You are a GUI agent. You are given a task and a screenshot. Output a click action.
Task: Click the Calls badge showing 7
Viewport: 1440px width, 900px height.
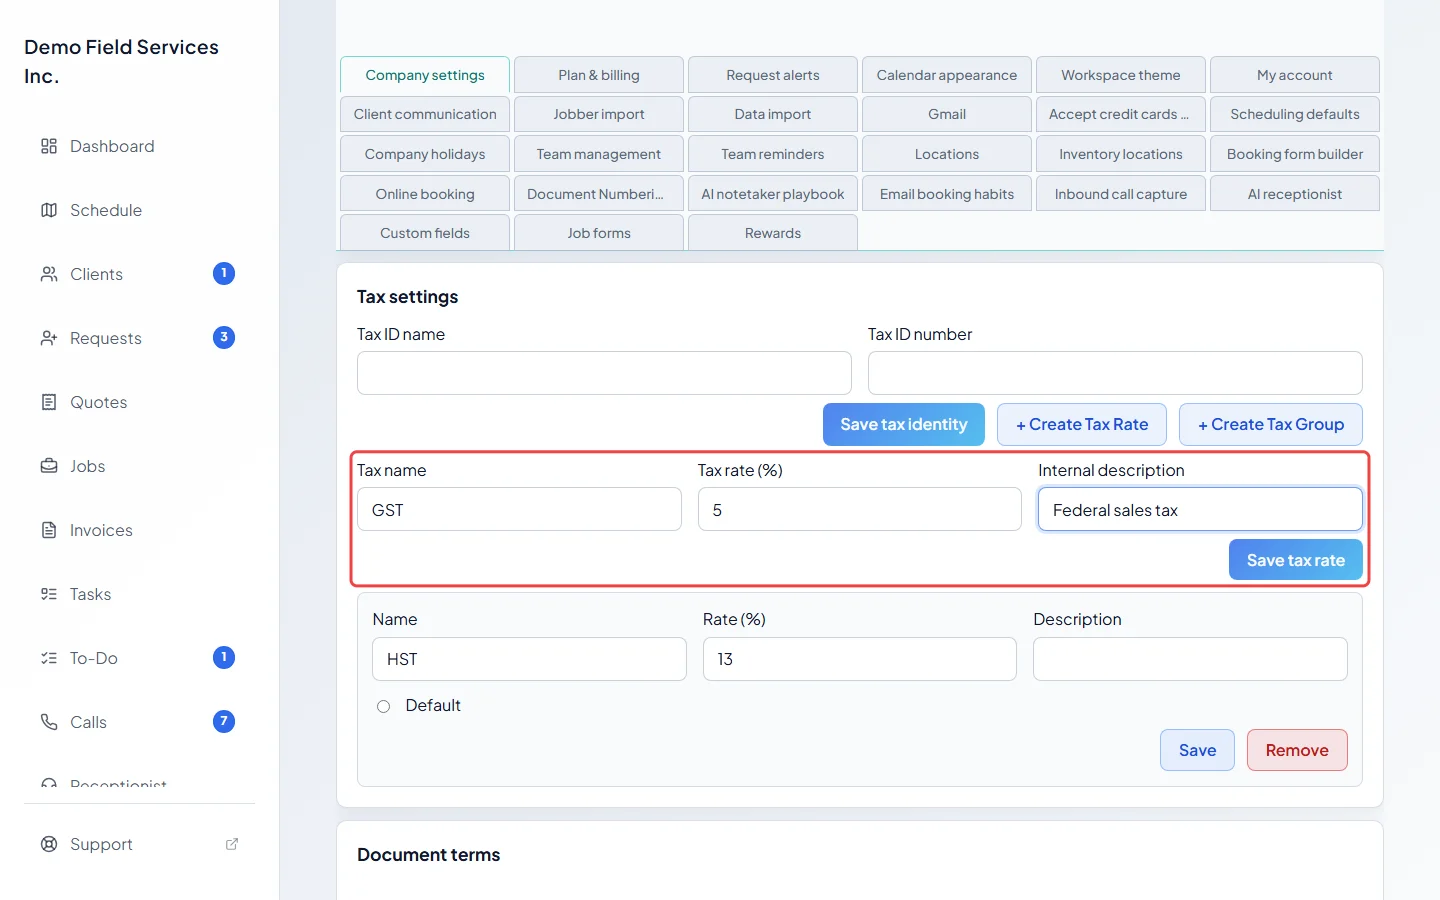[x=224, y=722]
